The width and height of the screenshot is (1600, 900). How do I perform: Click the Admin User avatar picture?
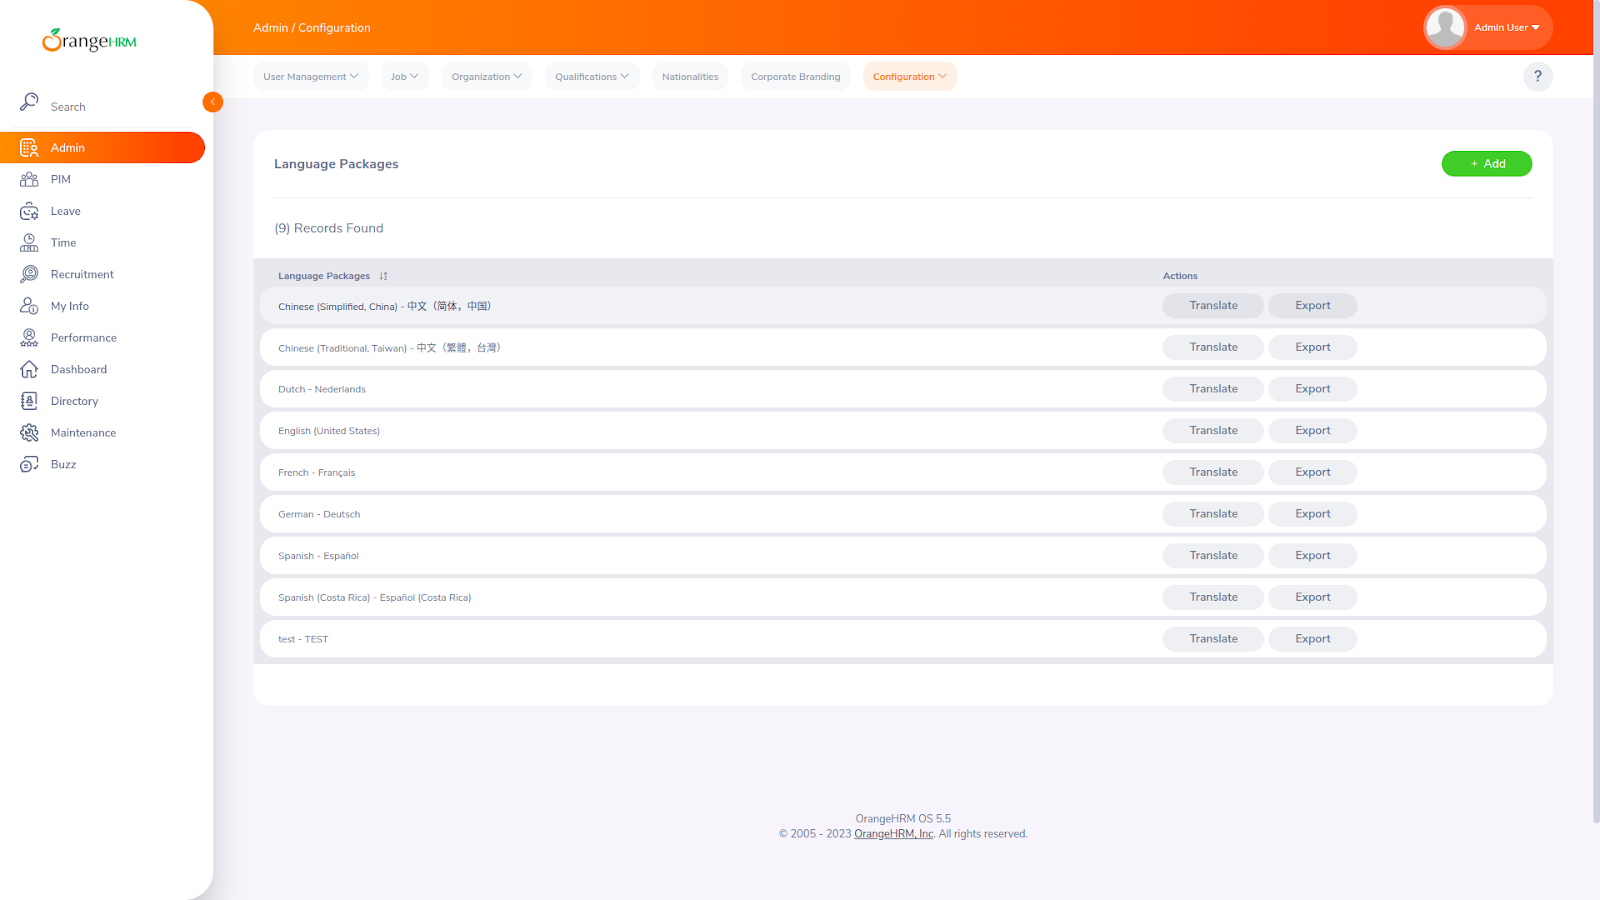(1445, 27)
